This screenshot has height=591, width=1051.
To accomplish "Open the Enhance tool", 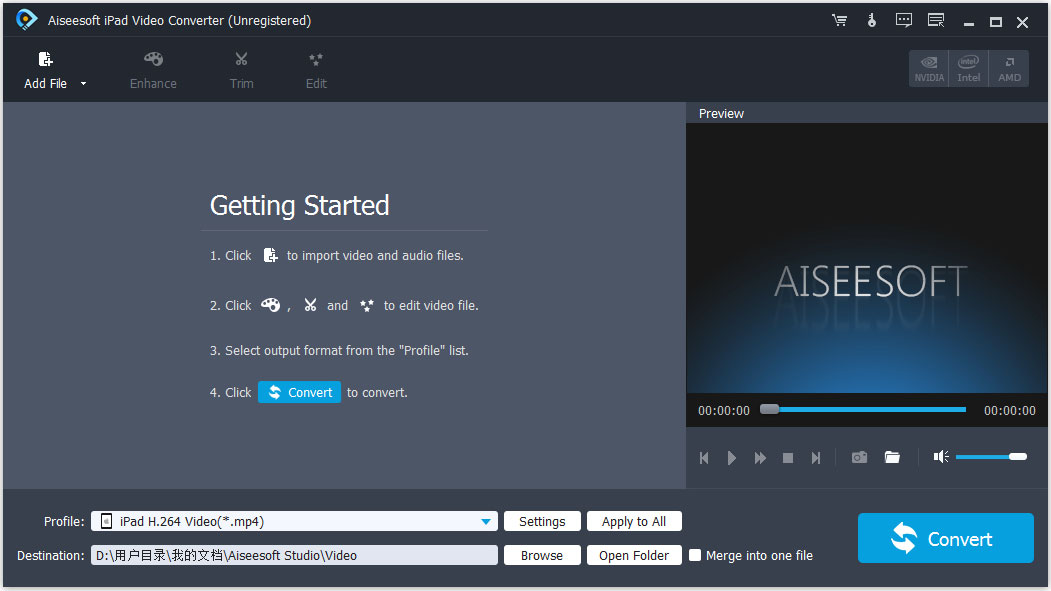I will point(153,70).
